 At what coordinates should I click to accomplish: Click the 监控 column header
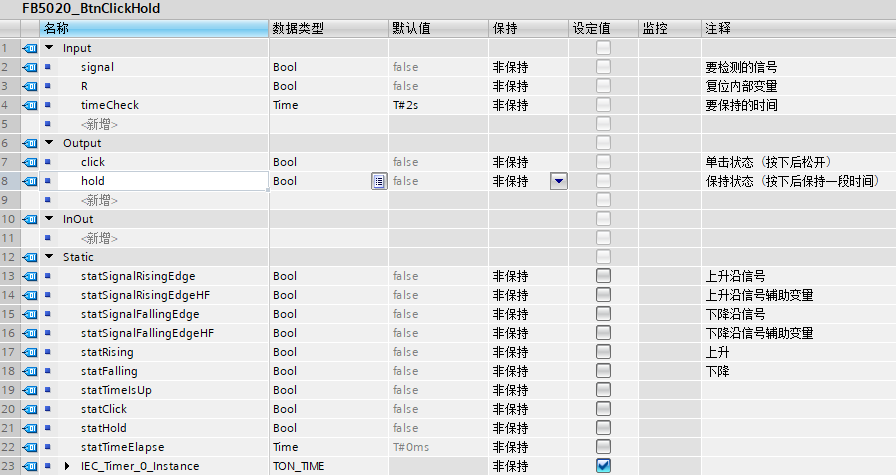coord(670,29)
